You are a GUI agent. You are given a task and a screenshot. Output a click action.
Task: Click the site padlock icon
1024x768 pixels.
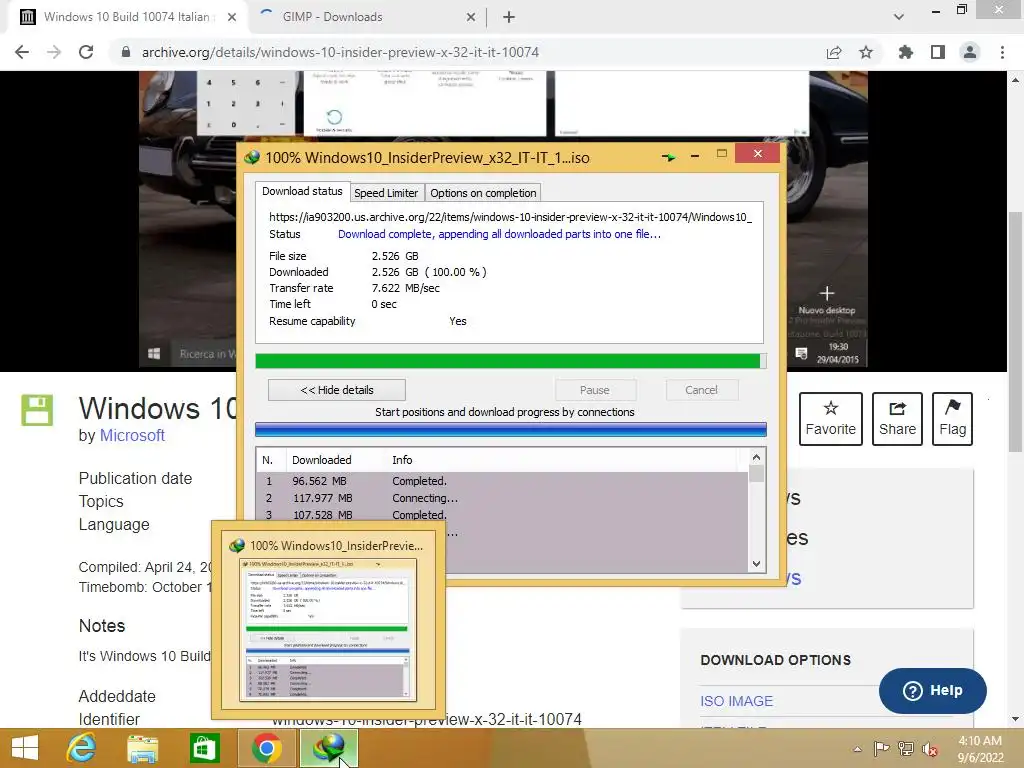(126, 52)
